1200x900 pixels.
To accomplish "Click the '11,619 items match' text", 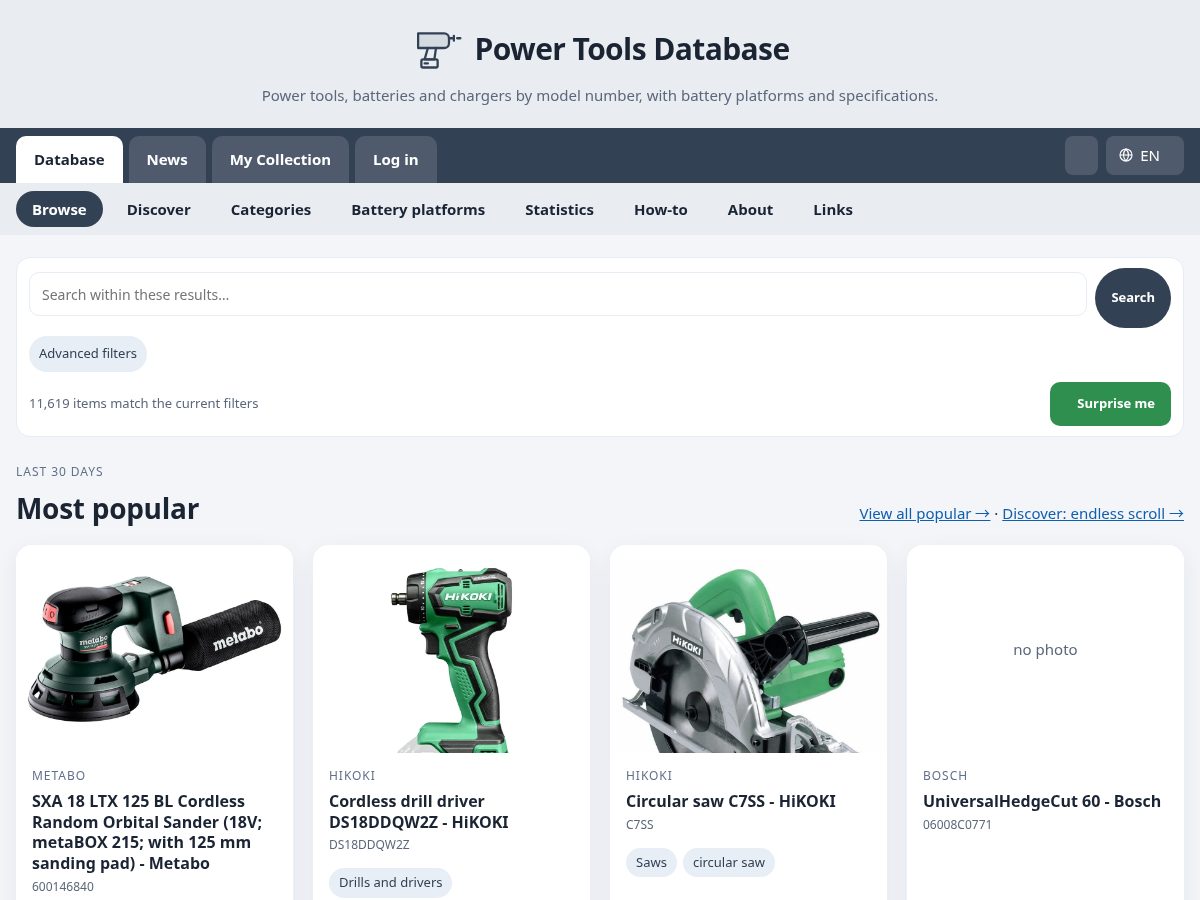I will [x=144, y=404].
